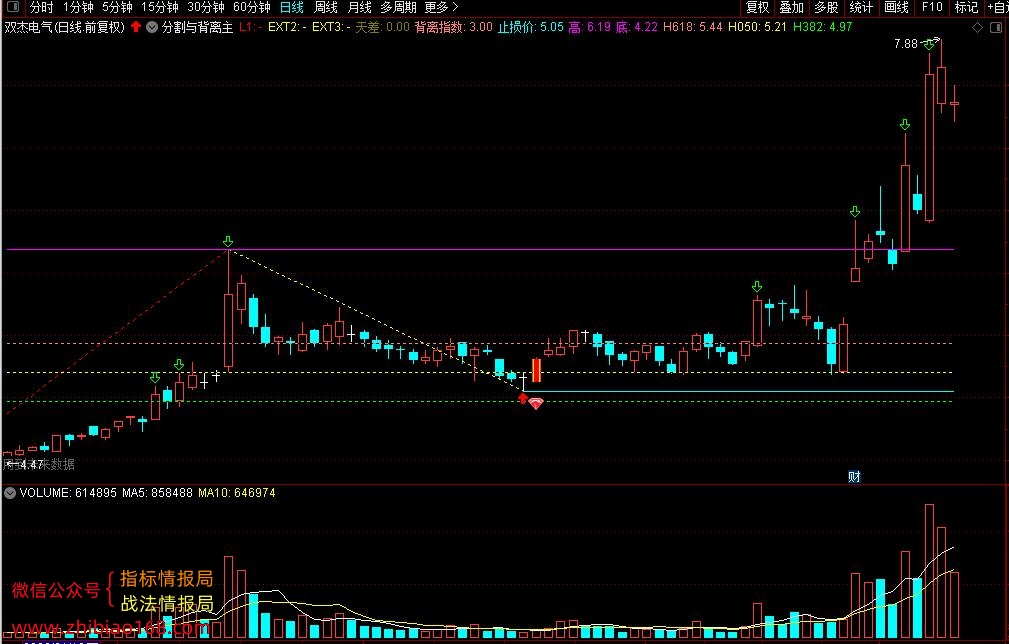Select the 30分钟 period tab
This screenshot has height=644, width=1009.
point(206,7)
